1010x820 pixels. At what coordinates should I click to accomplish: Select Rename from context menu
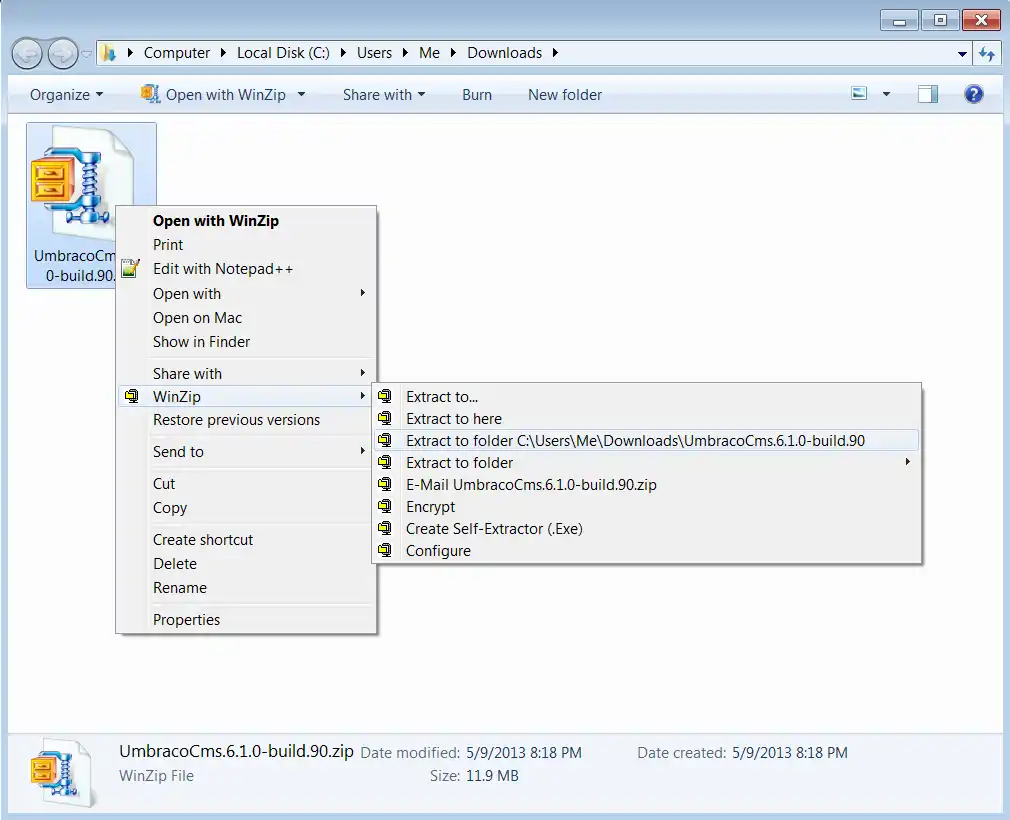pyautogui.click(x=246, y=587)
